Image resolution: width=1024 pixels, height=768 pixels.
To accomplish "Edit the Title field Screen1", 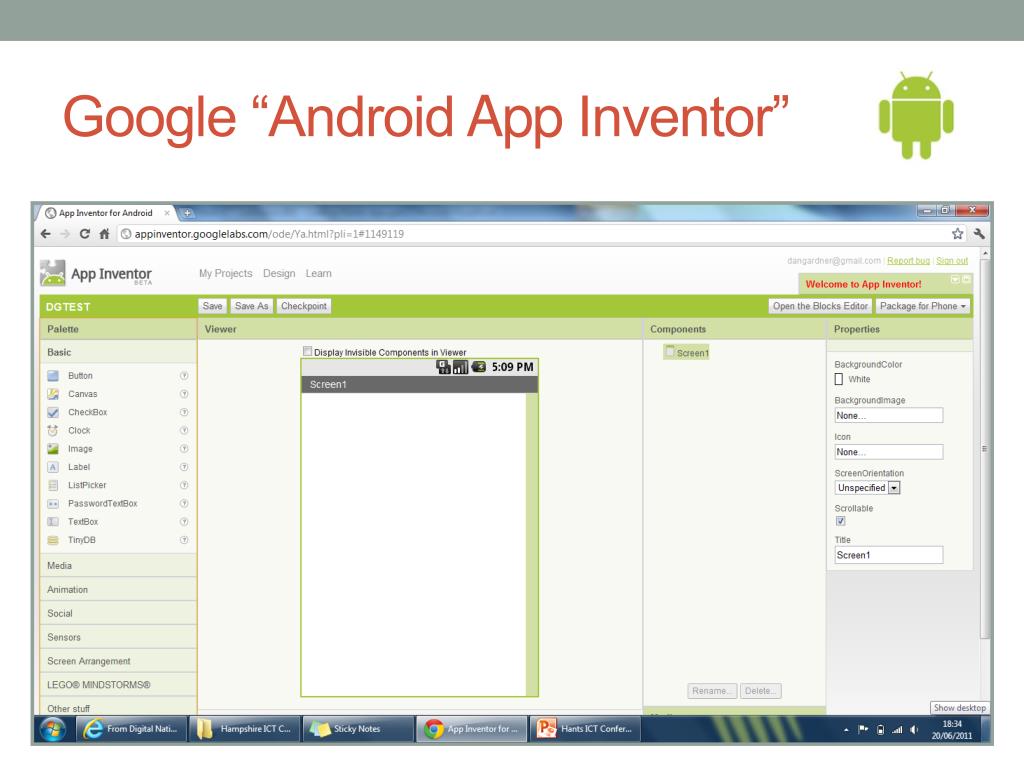I will [889, 555].
